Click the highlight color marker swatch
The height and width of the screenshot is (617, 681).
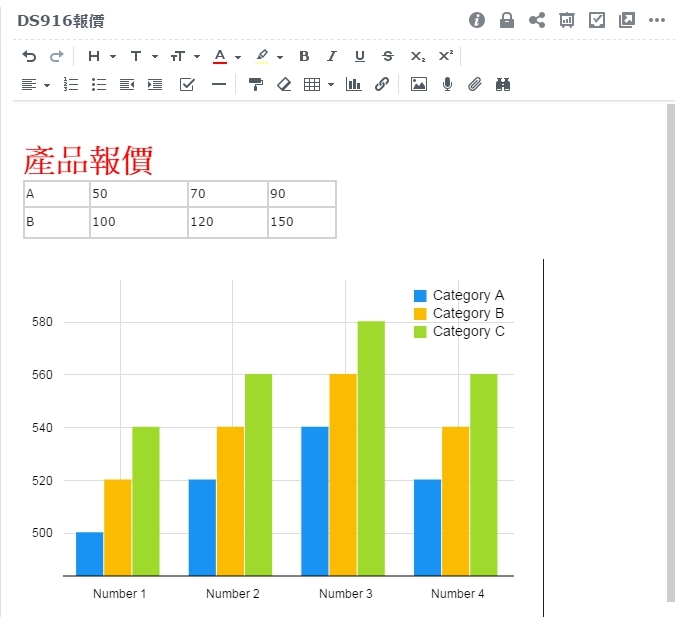(262, 57)
